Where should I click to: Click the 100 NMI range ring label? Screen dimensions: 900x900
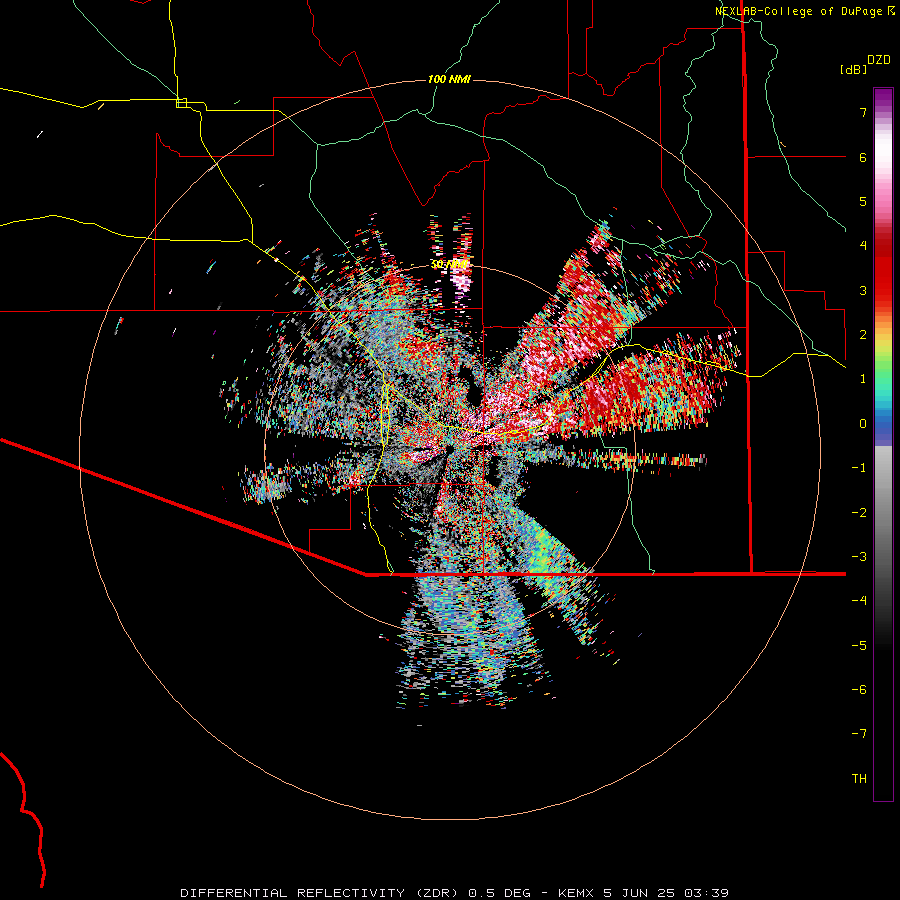[x=449, y=79]
